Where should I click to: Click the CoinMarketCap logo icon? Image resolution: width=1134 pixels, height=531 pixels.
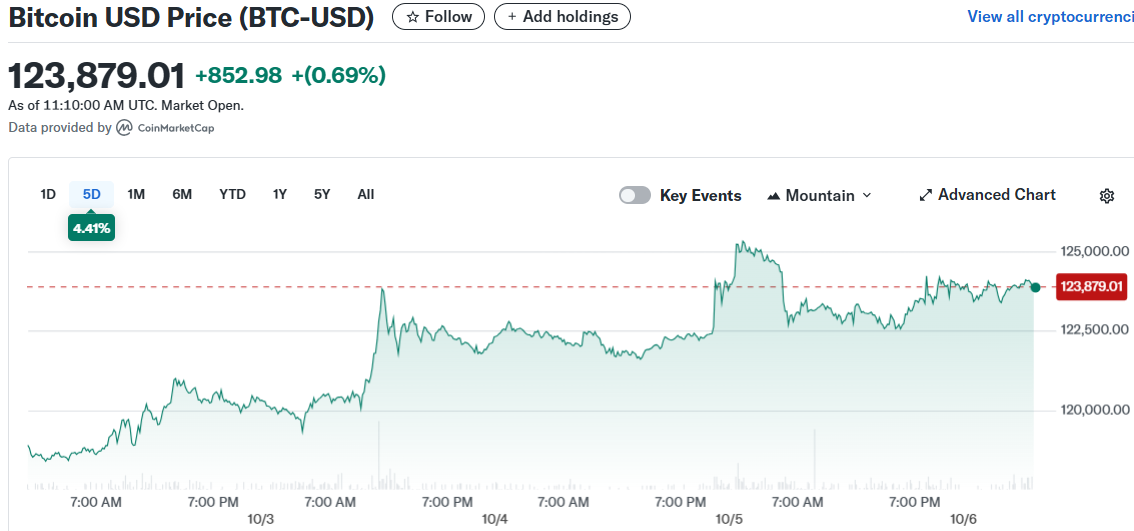(125, 128)
